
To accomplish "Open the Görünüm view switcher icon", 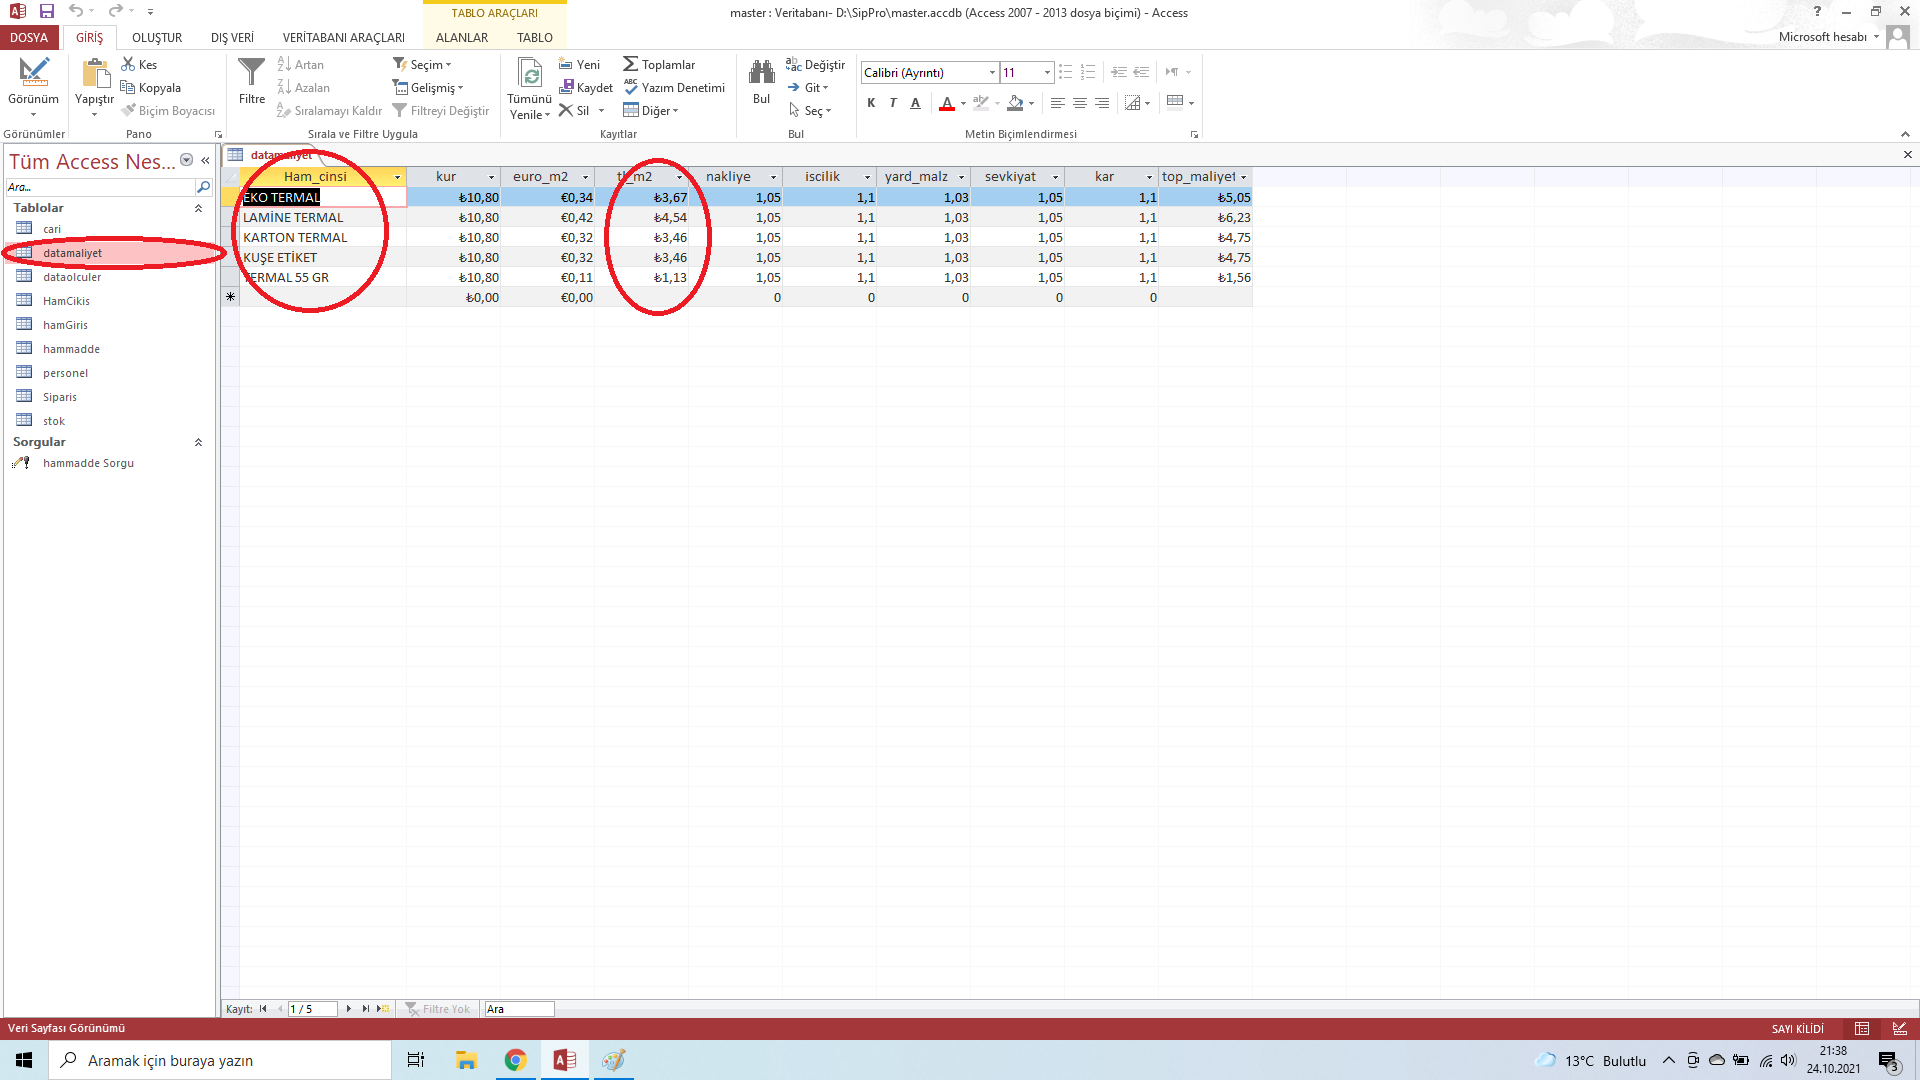I will pos(33,73).
